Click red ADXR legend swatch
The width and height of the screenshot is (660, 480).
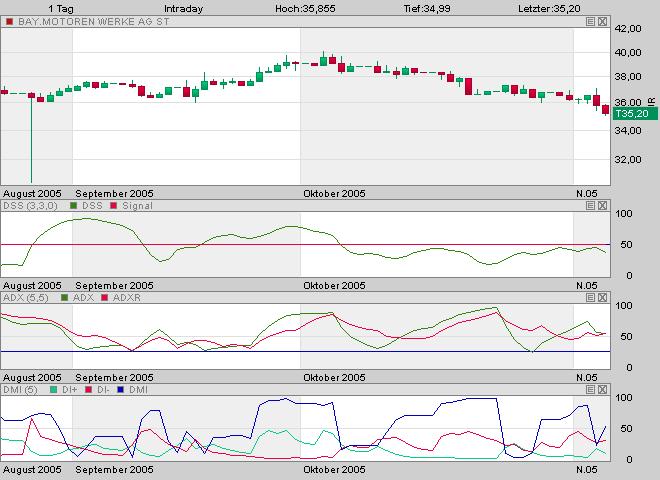coord(105,298)
